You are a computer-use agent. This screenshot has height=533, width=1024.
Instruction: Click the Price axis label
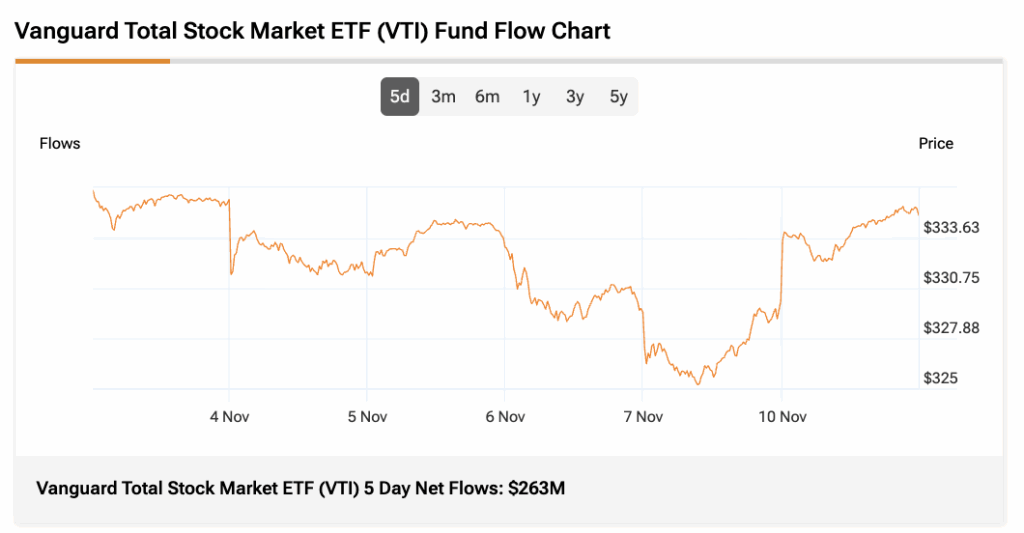pyautogui.click(x=936, y=143)
